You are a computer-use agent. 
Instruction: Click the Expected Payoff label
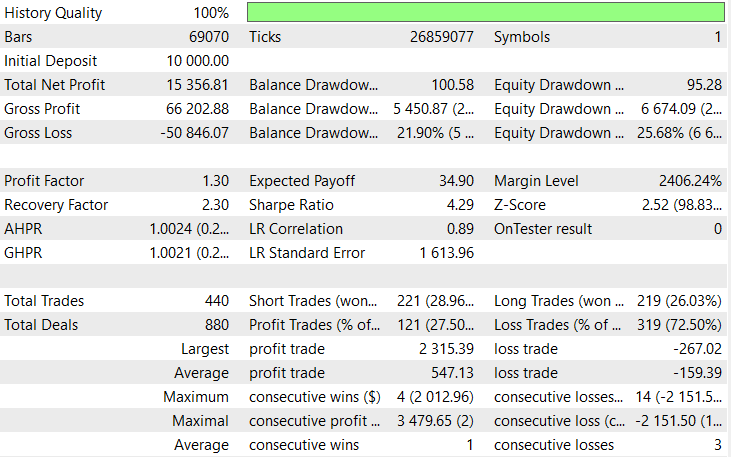302,181
